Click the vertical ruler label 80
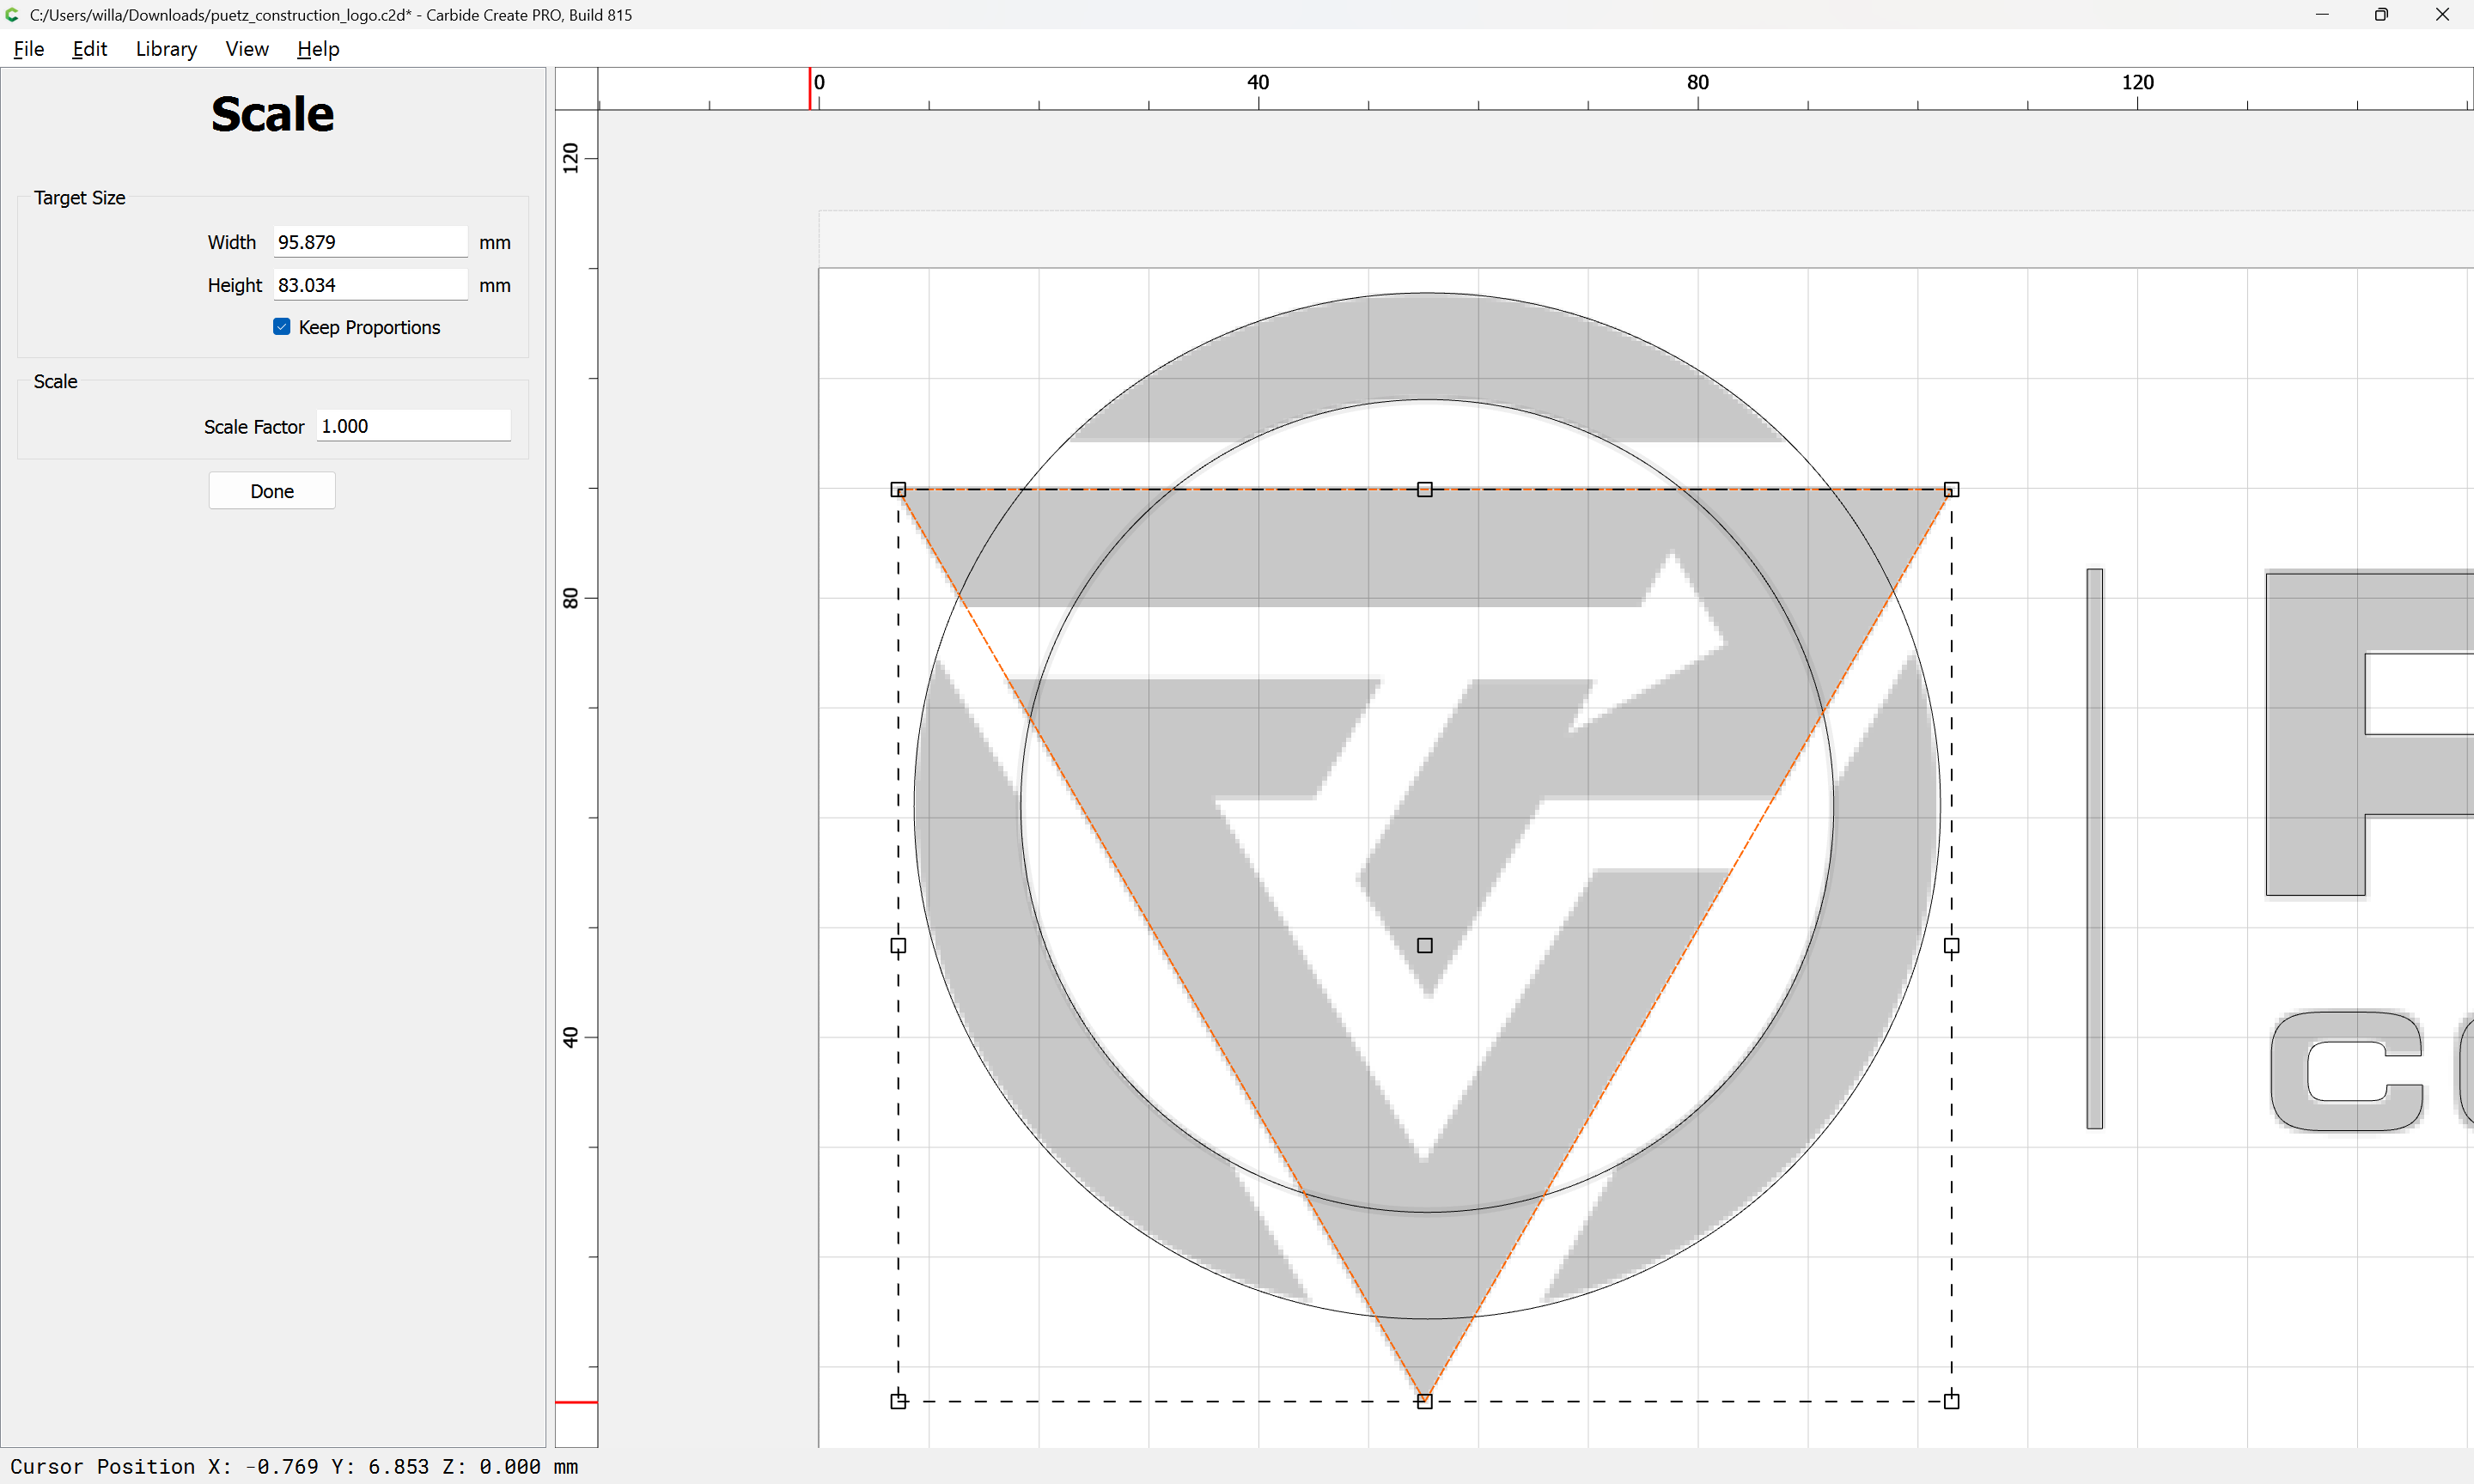The image size is (2474, 1484). [x=570, y=598]
